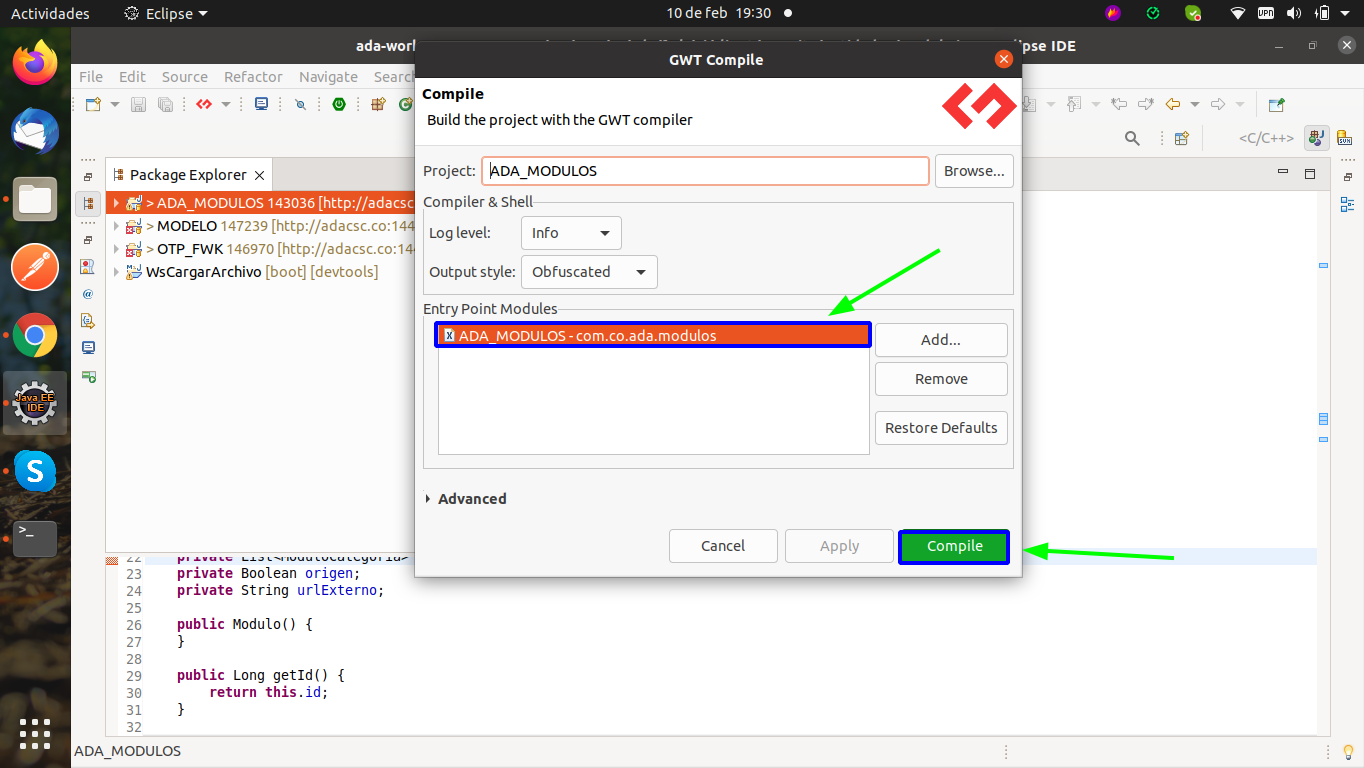Open the Log level dropdown
This screenshot has height=768, width=1364.
(x=571, y=233)
